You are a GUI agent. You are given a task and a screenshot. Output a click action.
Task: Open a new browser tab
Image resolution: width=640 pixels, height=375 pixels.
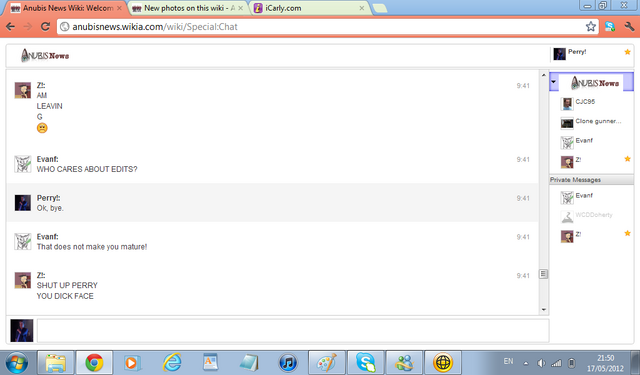[380, 8]
